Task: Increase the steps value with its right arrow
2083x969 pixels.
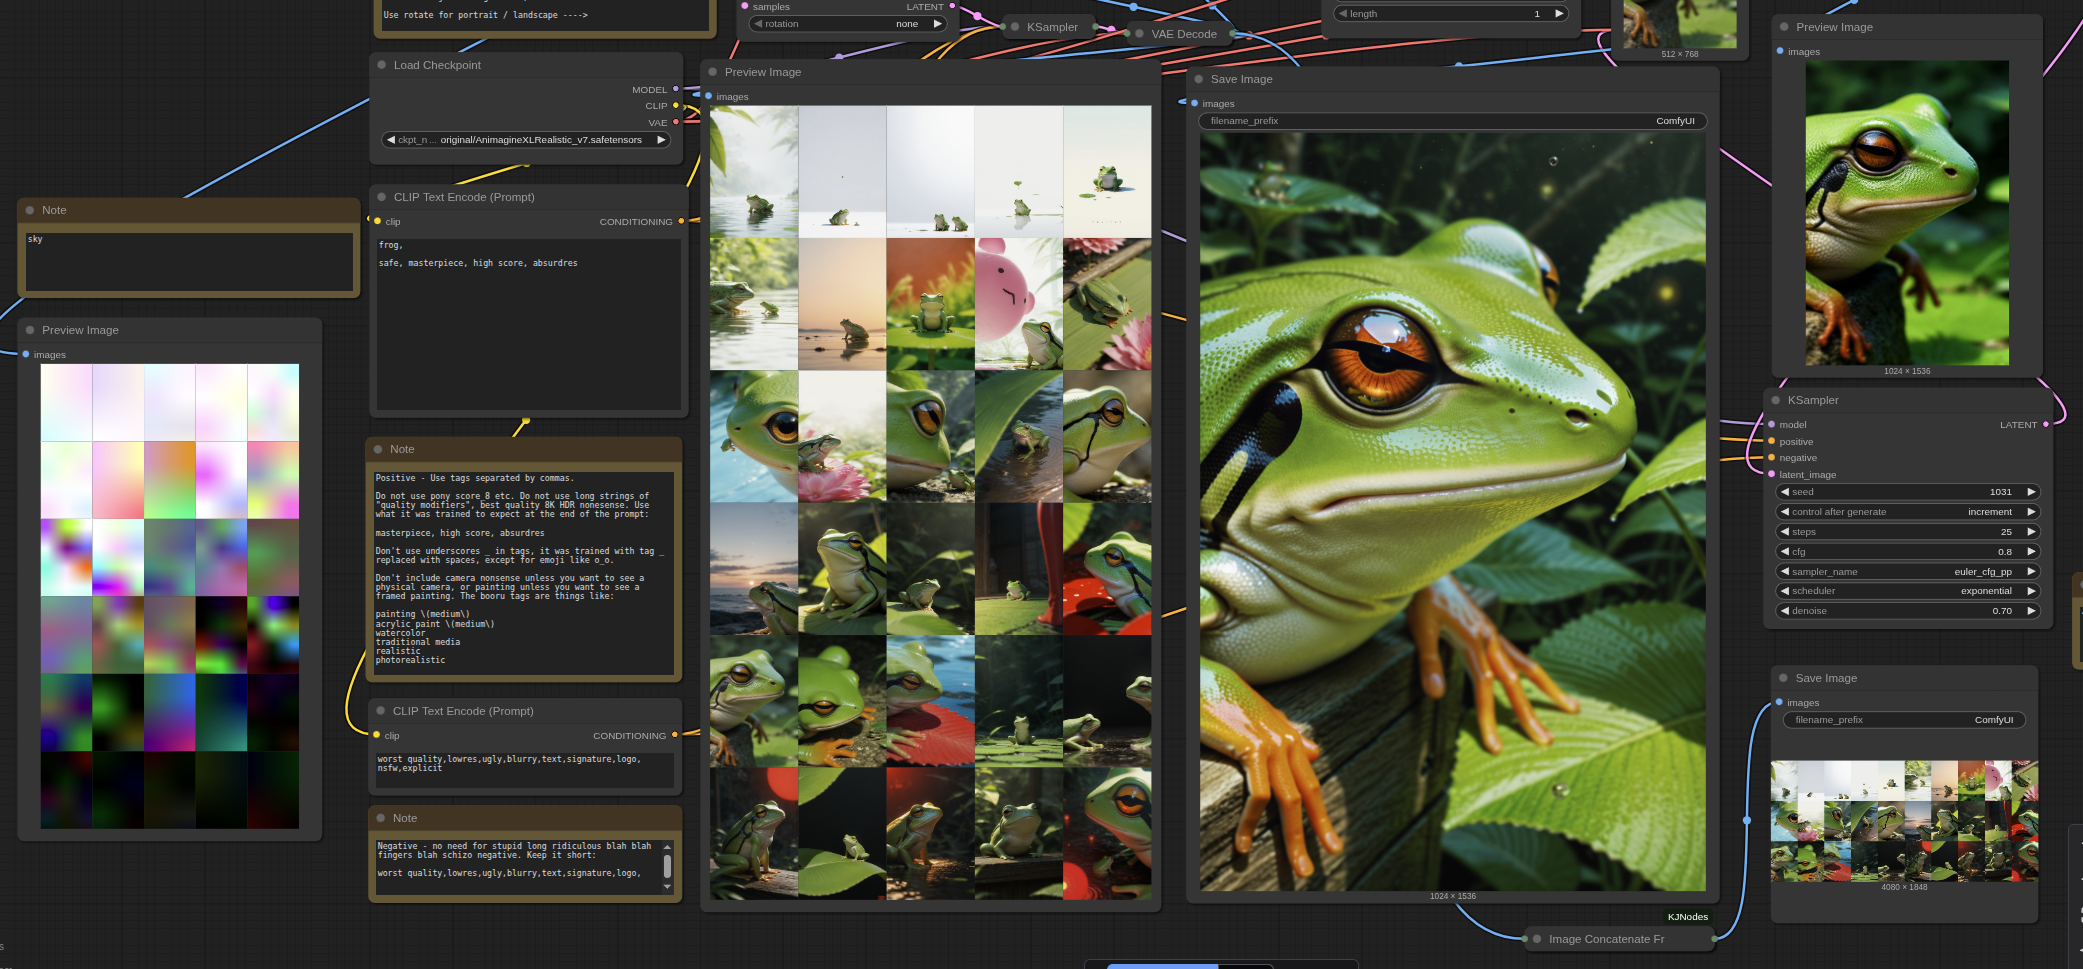Action: click(2031, 532)
